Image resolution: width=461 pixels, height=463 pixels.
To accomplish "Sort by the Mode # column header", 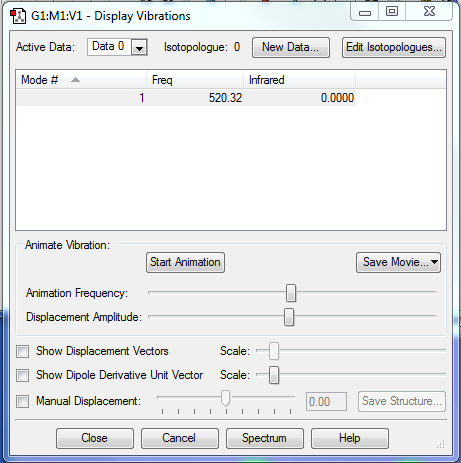I will [81, 80].
